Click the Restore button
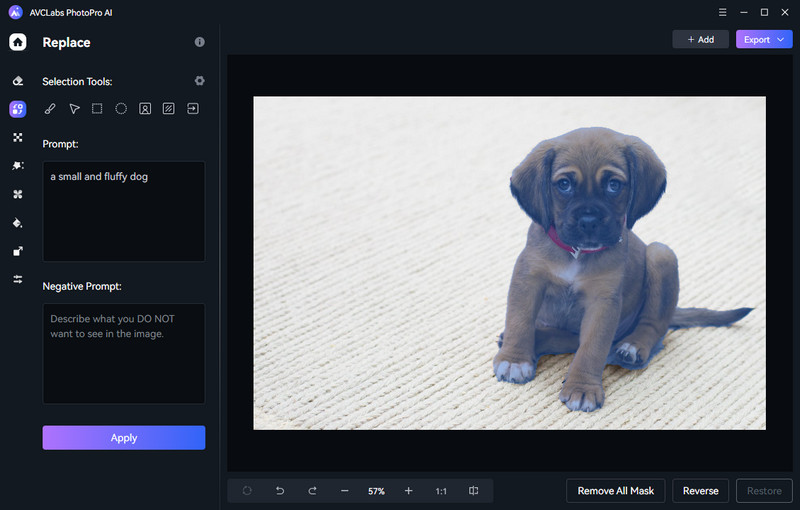Viewport: 800px width, 510px height. 764,491
